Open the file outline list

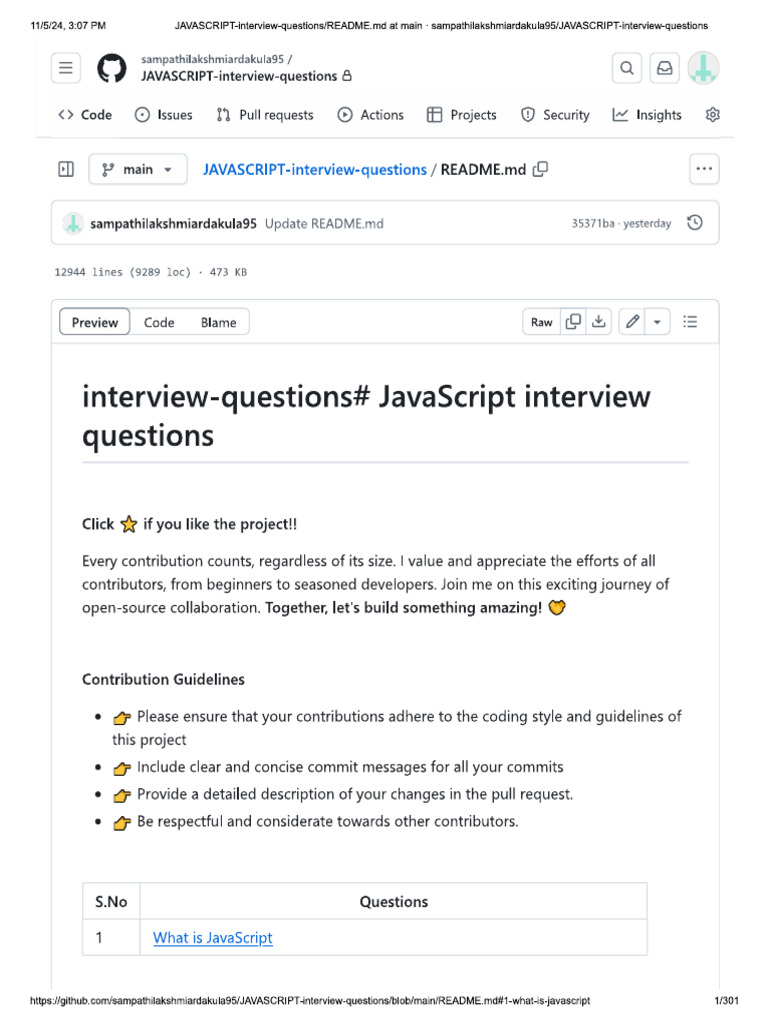point(690,322)
